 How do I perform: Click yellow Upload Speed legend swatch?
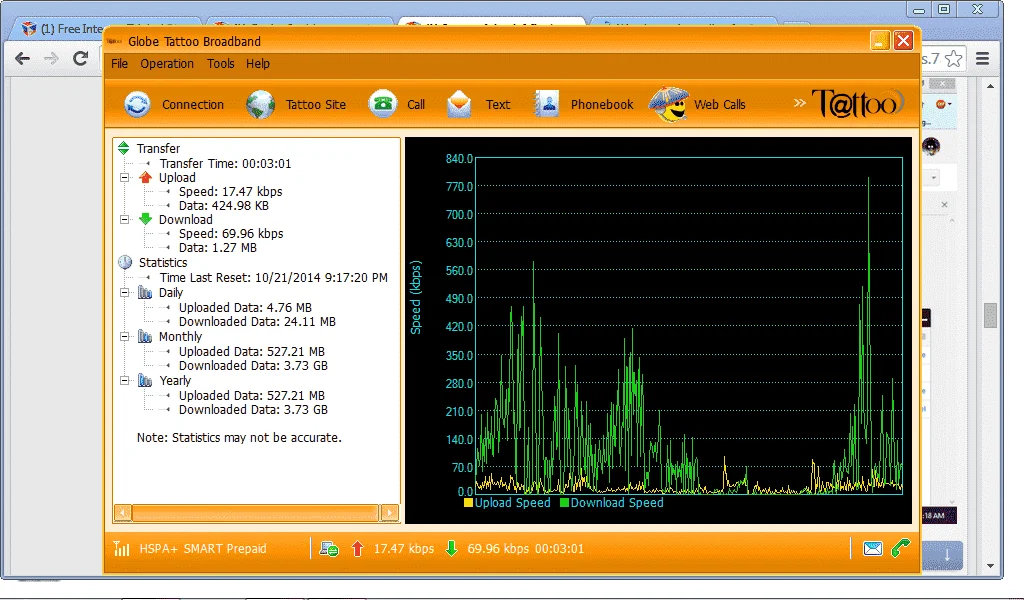468,503
